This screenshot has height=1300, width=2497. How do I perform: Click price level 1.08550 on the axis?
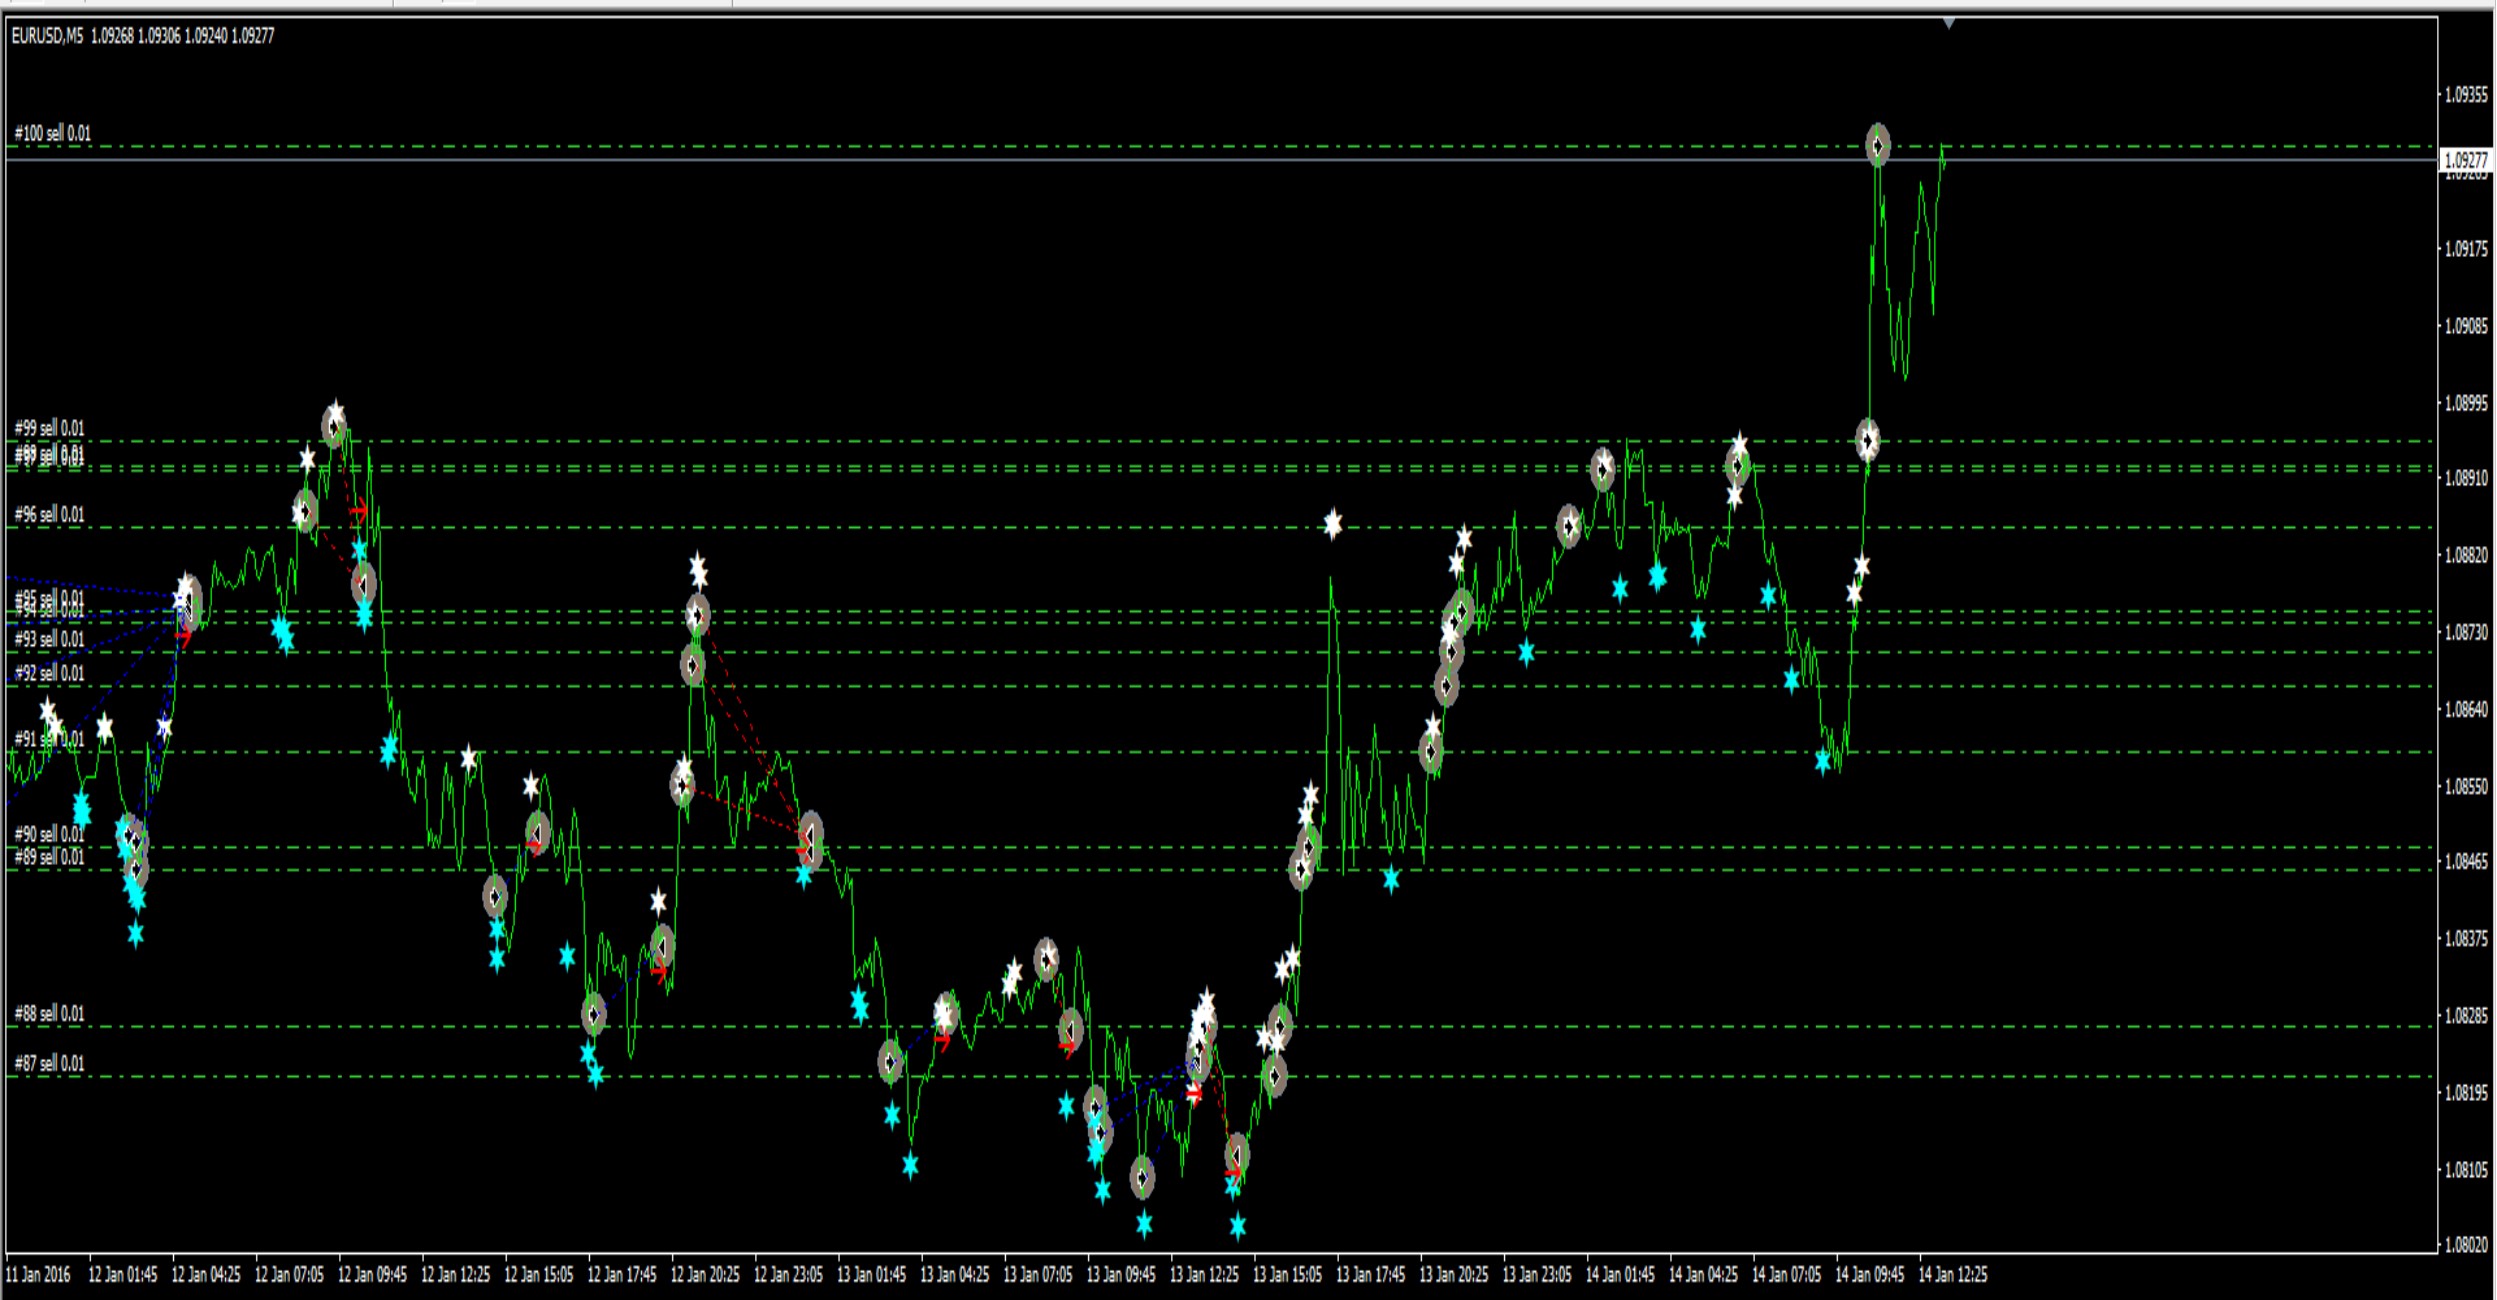[x=2466, y=786]
